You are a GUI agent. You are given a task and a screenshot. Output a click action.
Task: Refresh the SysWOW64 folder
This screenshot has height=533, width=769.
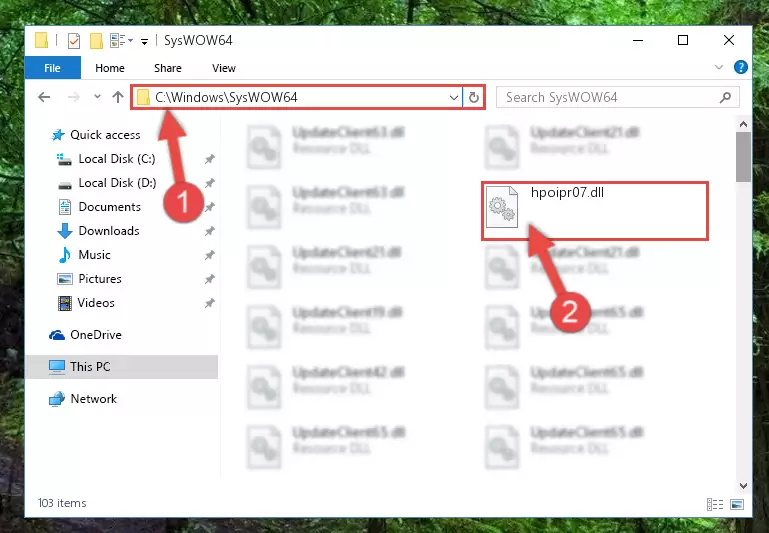(473, 98)
